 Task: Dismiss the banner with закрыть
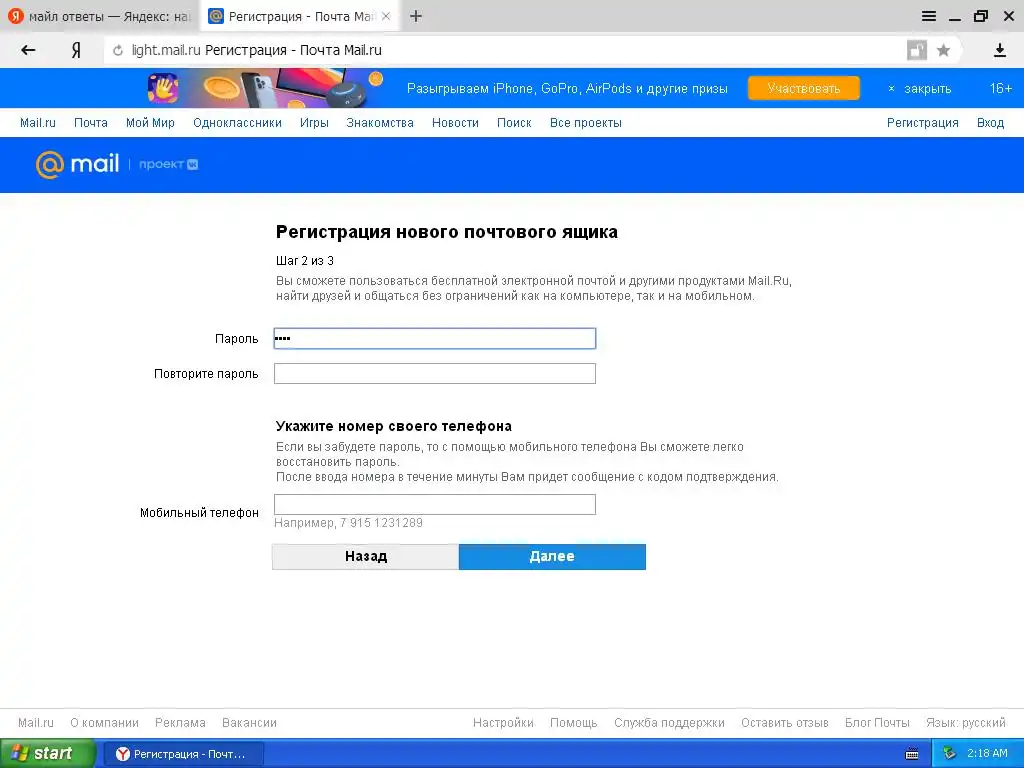point(920,89)
